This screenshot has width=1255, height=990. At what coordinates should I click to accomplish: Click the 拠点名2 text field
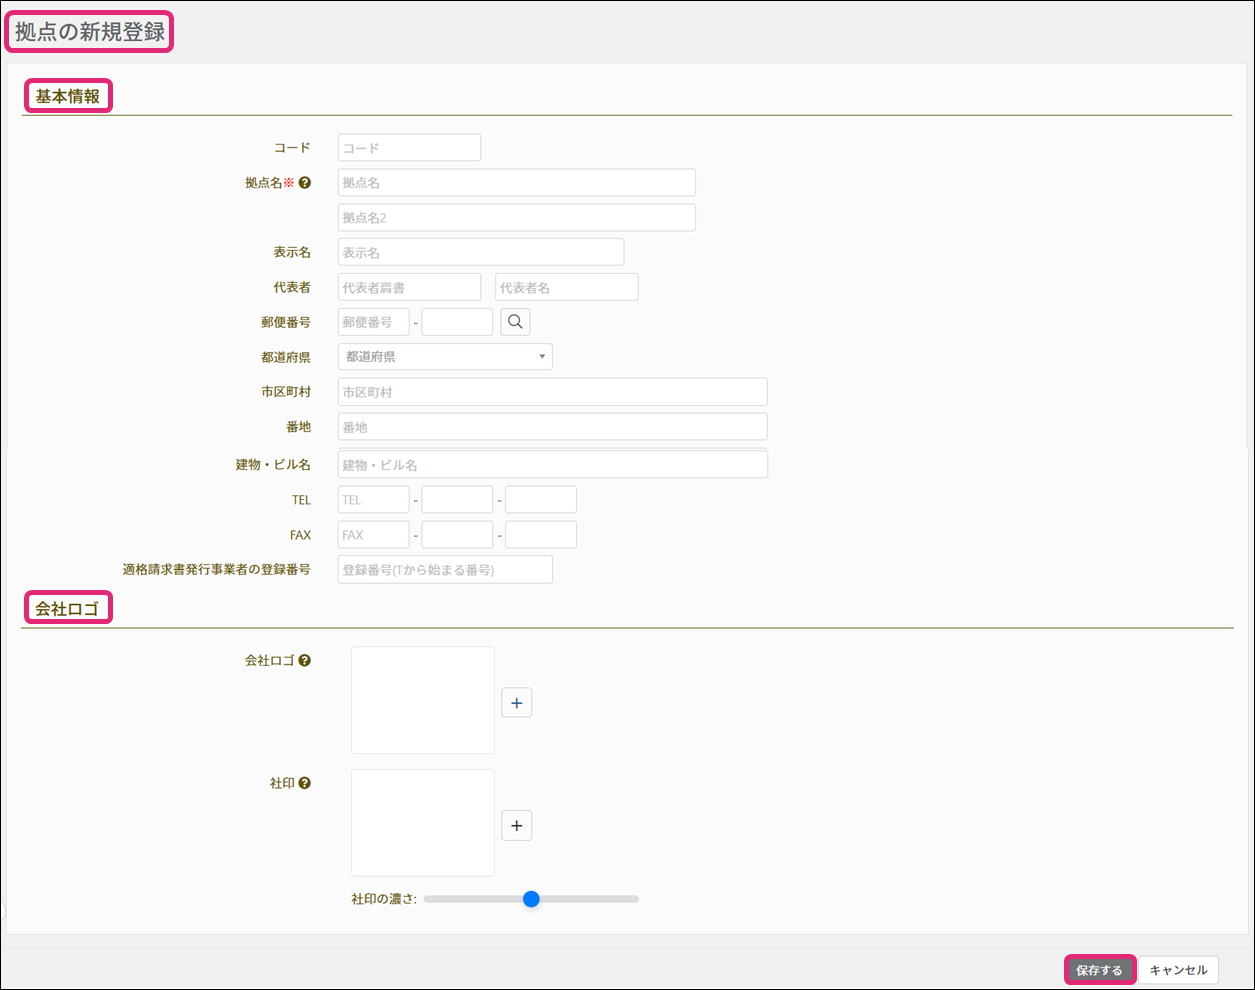(x=516, y=218)
